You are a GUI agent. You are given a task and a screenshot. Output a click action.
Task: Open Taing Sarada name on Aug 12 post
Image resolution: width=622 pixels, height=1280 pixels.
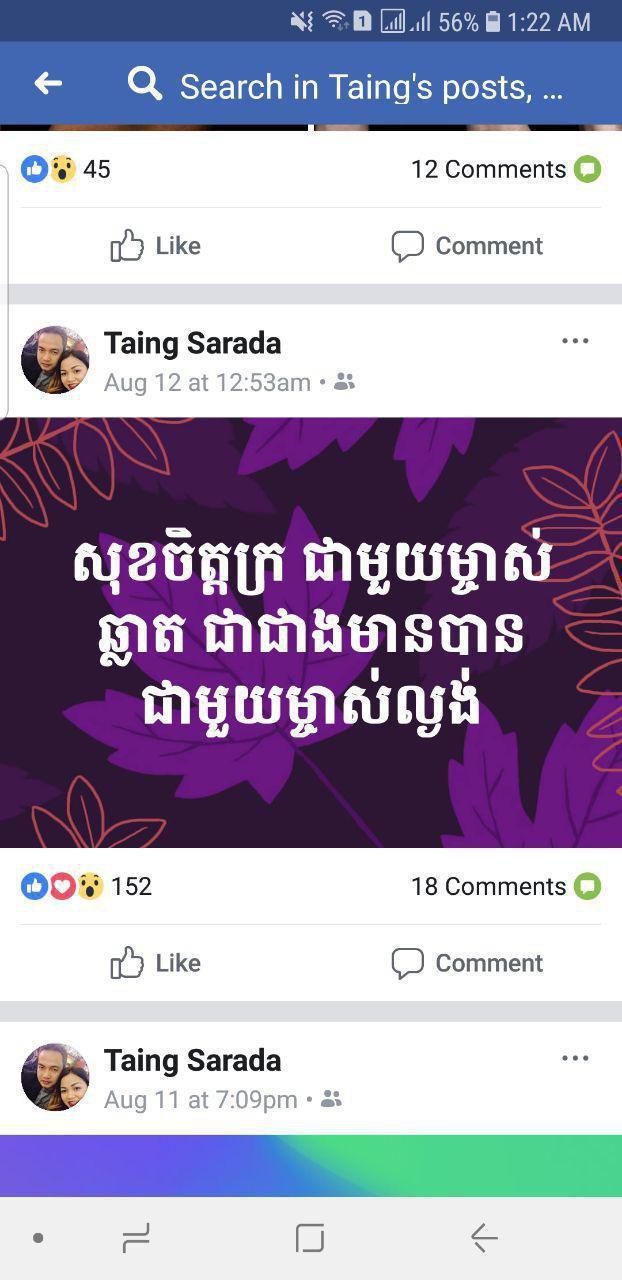[x=192, y=343]
